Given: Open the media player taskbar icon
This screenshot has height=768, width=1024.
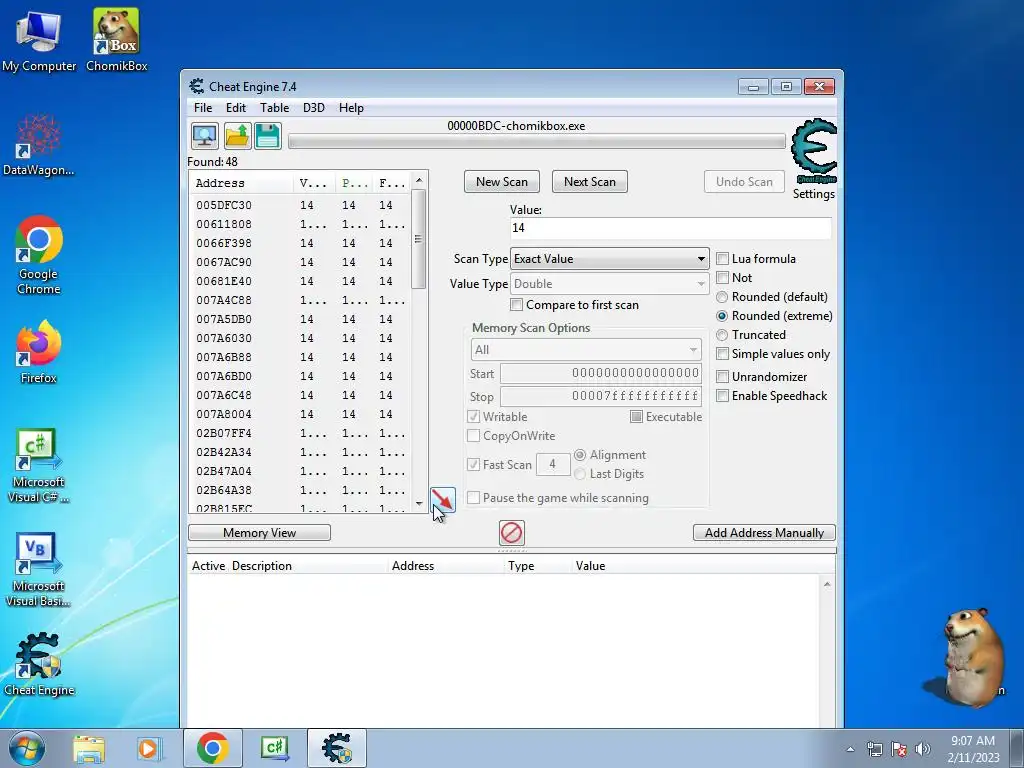Looking at the screenshot, I should point(148,749).
